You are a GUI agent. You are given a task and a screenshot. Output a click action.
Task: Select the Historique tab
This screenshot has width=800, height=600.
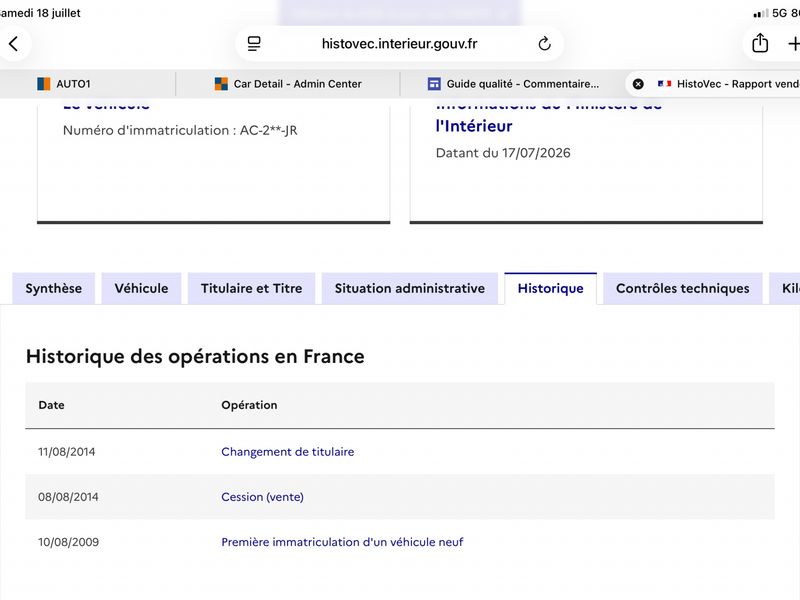(551, 288)
